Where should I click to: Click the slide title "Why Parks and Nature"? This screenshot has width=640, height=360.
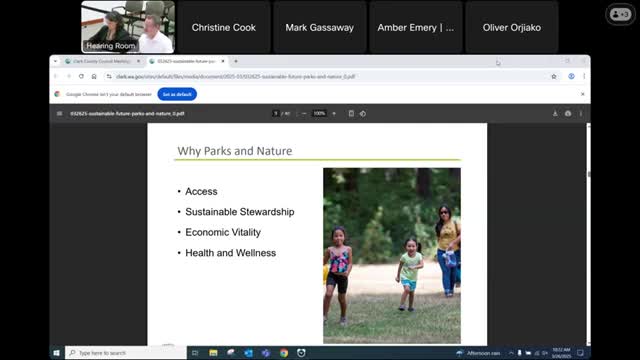235,151
